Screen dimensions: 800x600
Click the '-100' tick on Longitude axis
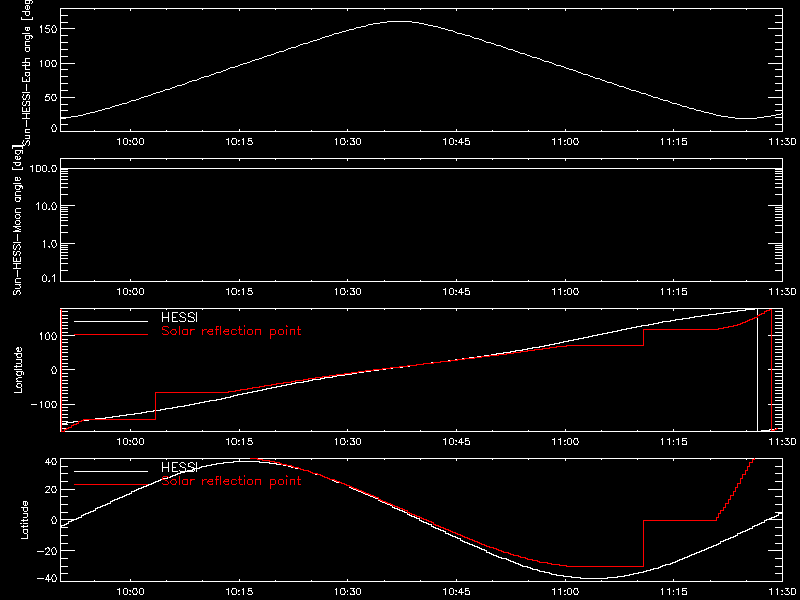[42, 404]
